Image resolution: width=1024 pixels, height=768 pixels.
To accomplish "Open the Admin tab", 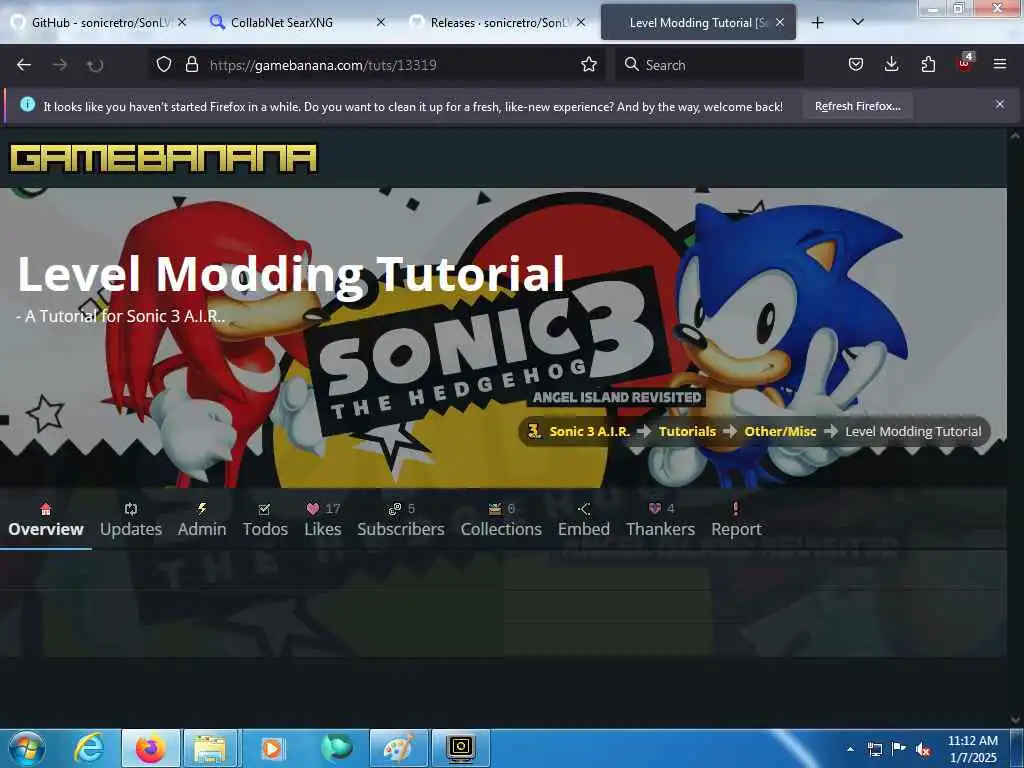I will pos(202,520).
